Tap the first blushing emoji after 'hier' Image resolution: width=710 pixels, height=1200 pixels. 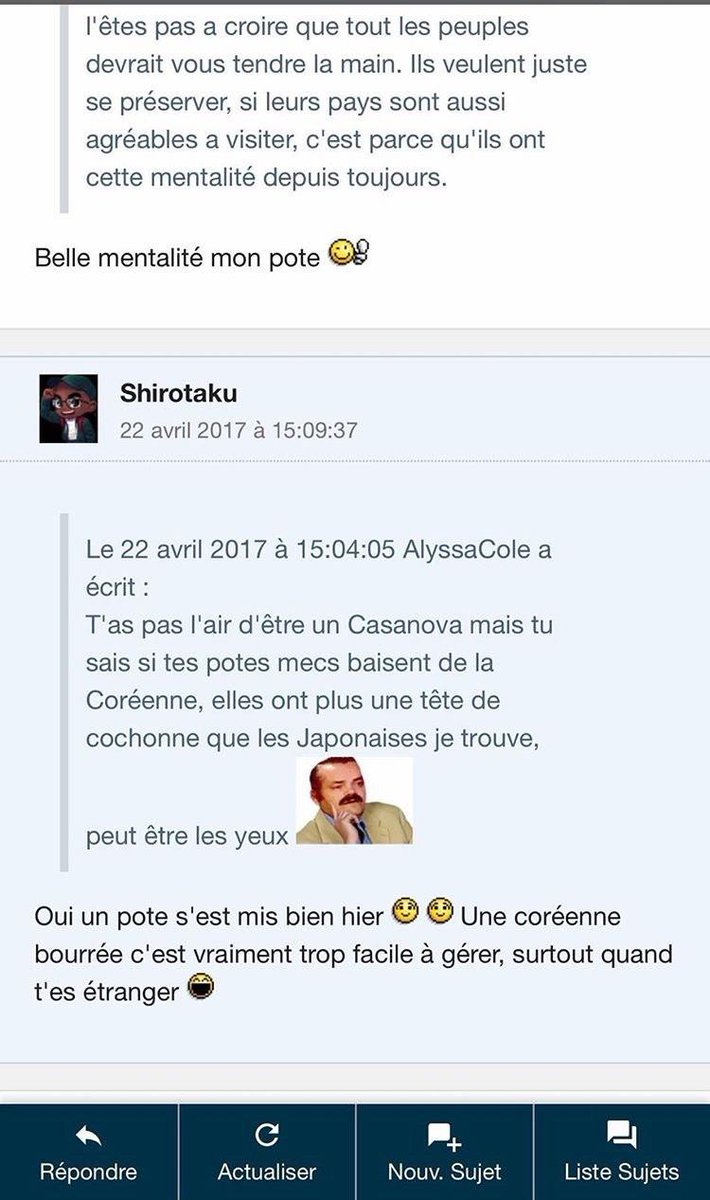[405, 912]
